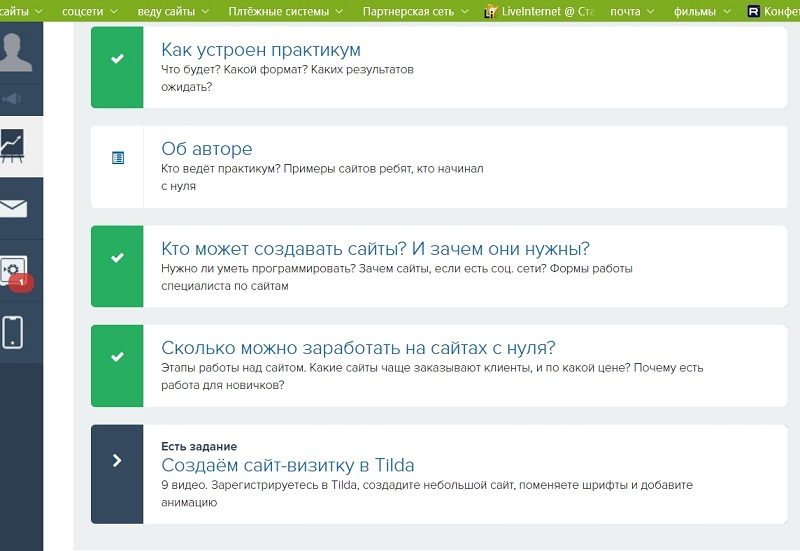Click the red '1' notification badge
The height and width of the screenshot is (551, 800).
click(x=21, y=282)
